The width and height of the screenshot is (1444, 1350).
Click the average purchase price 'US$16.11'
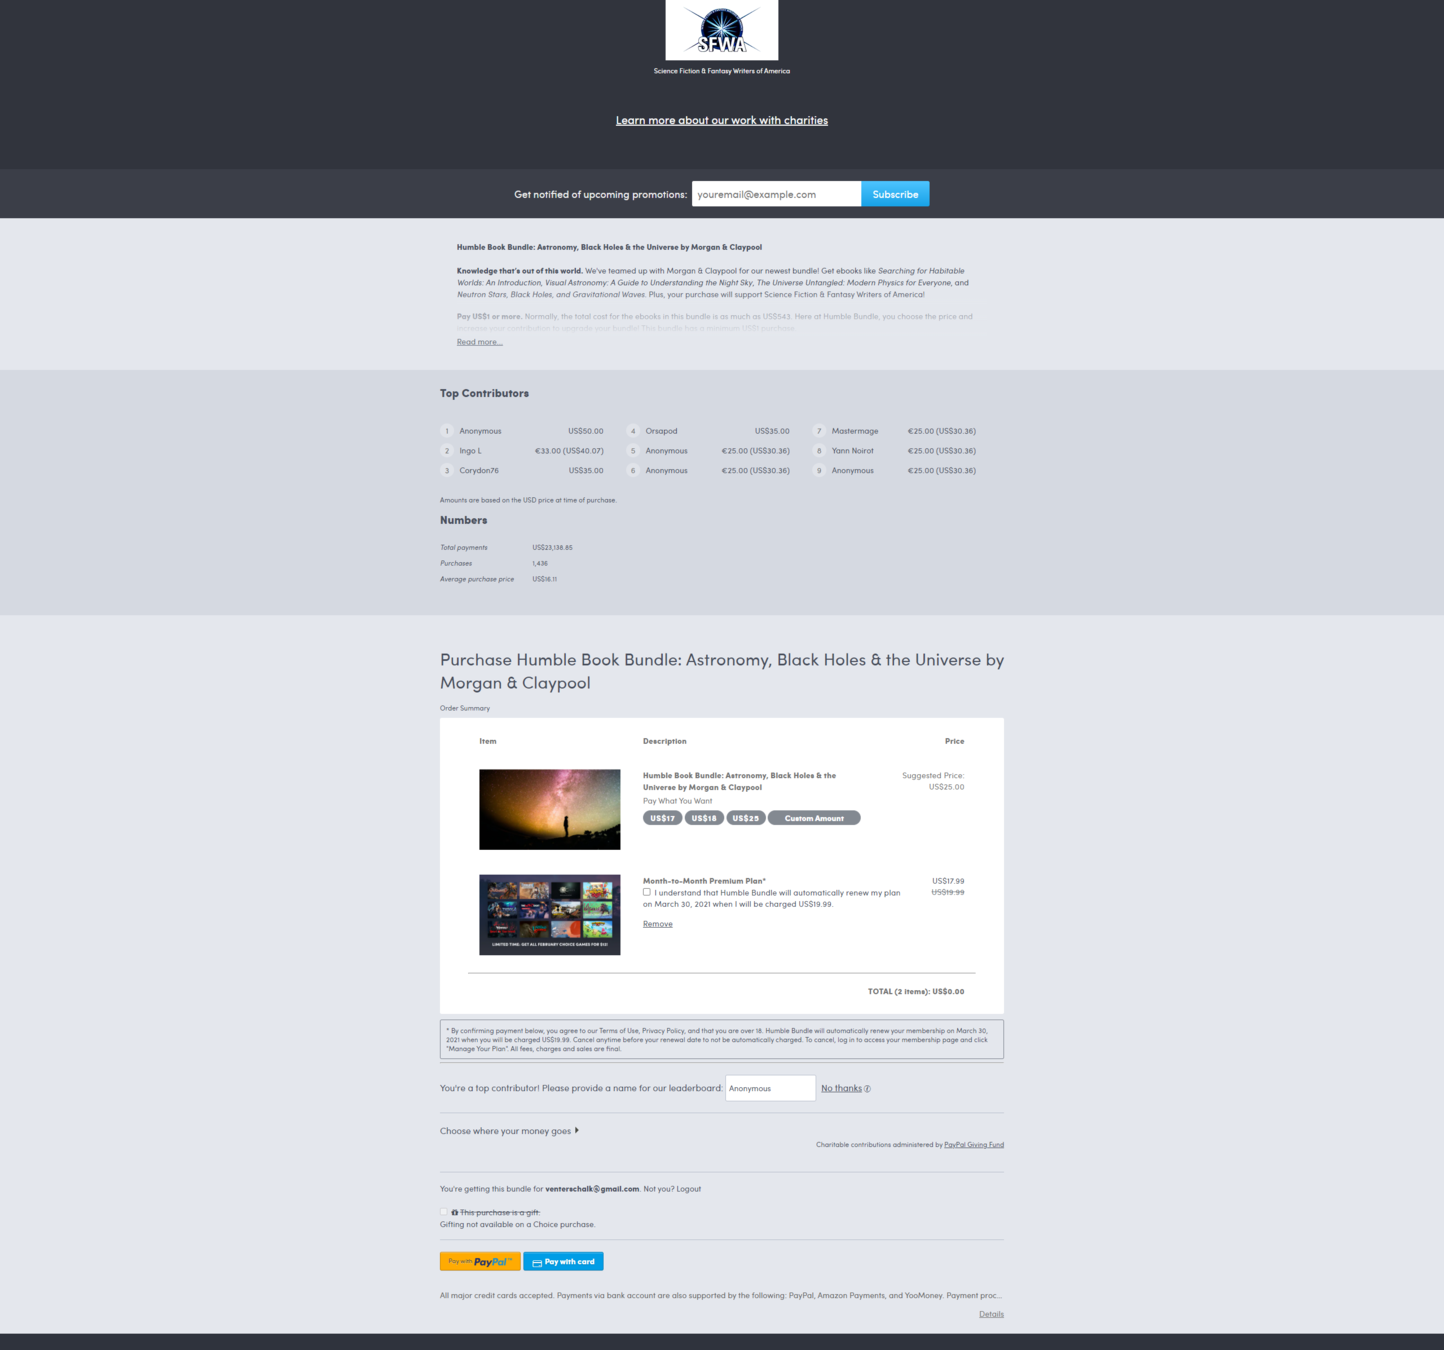(x=544, y=579)
